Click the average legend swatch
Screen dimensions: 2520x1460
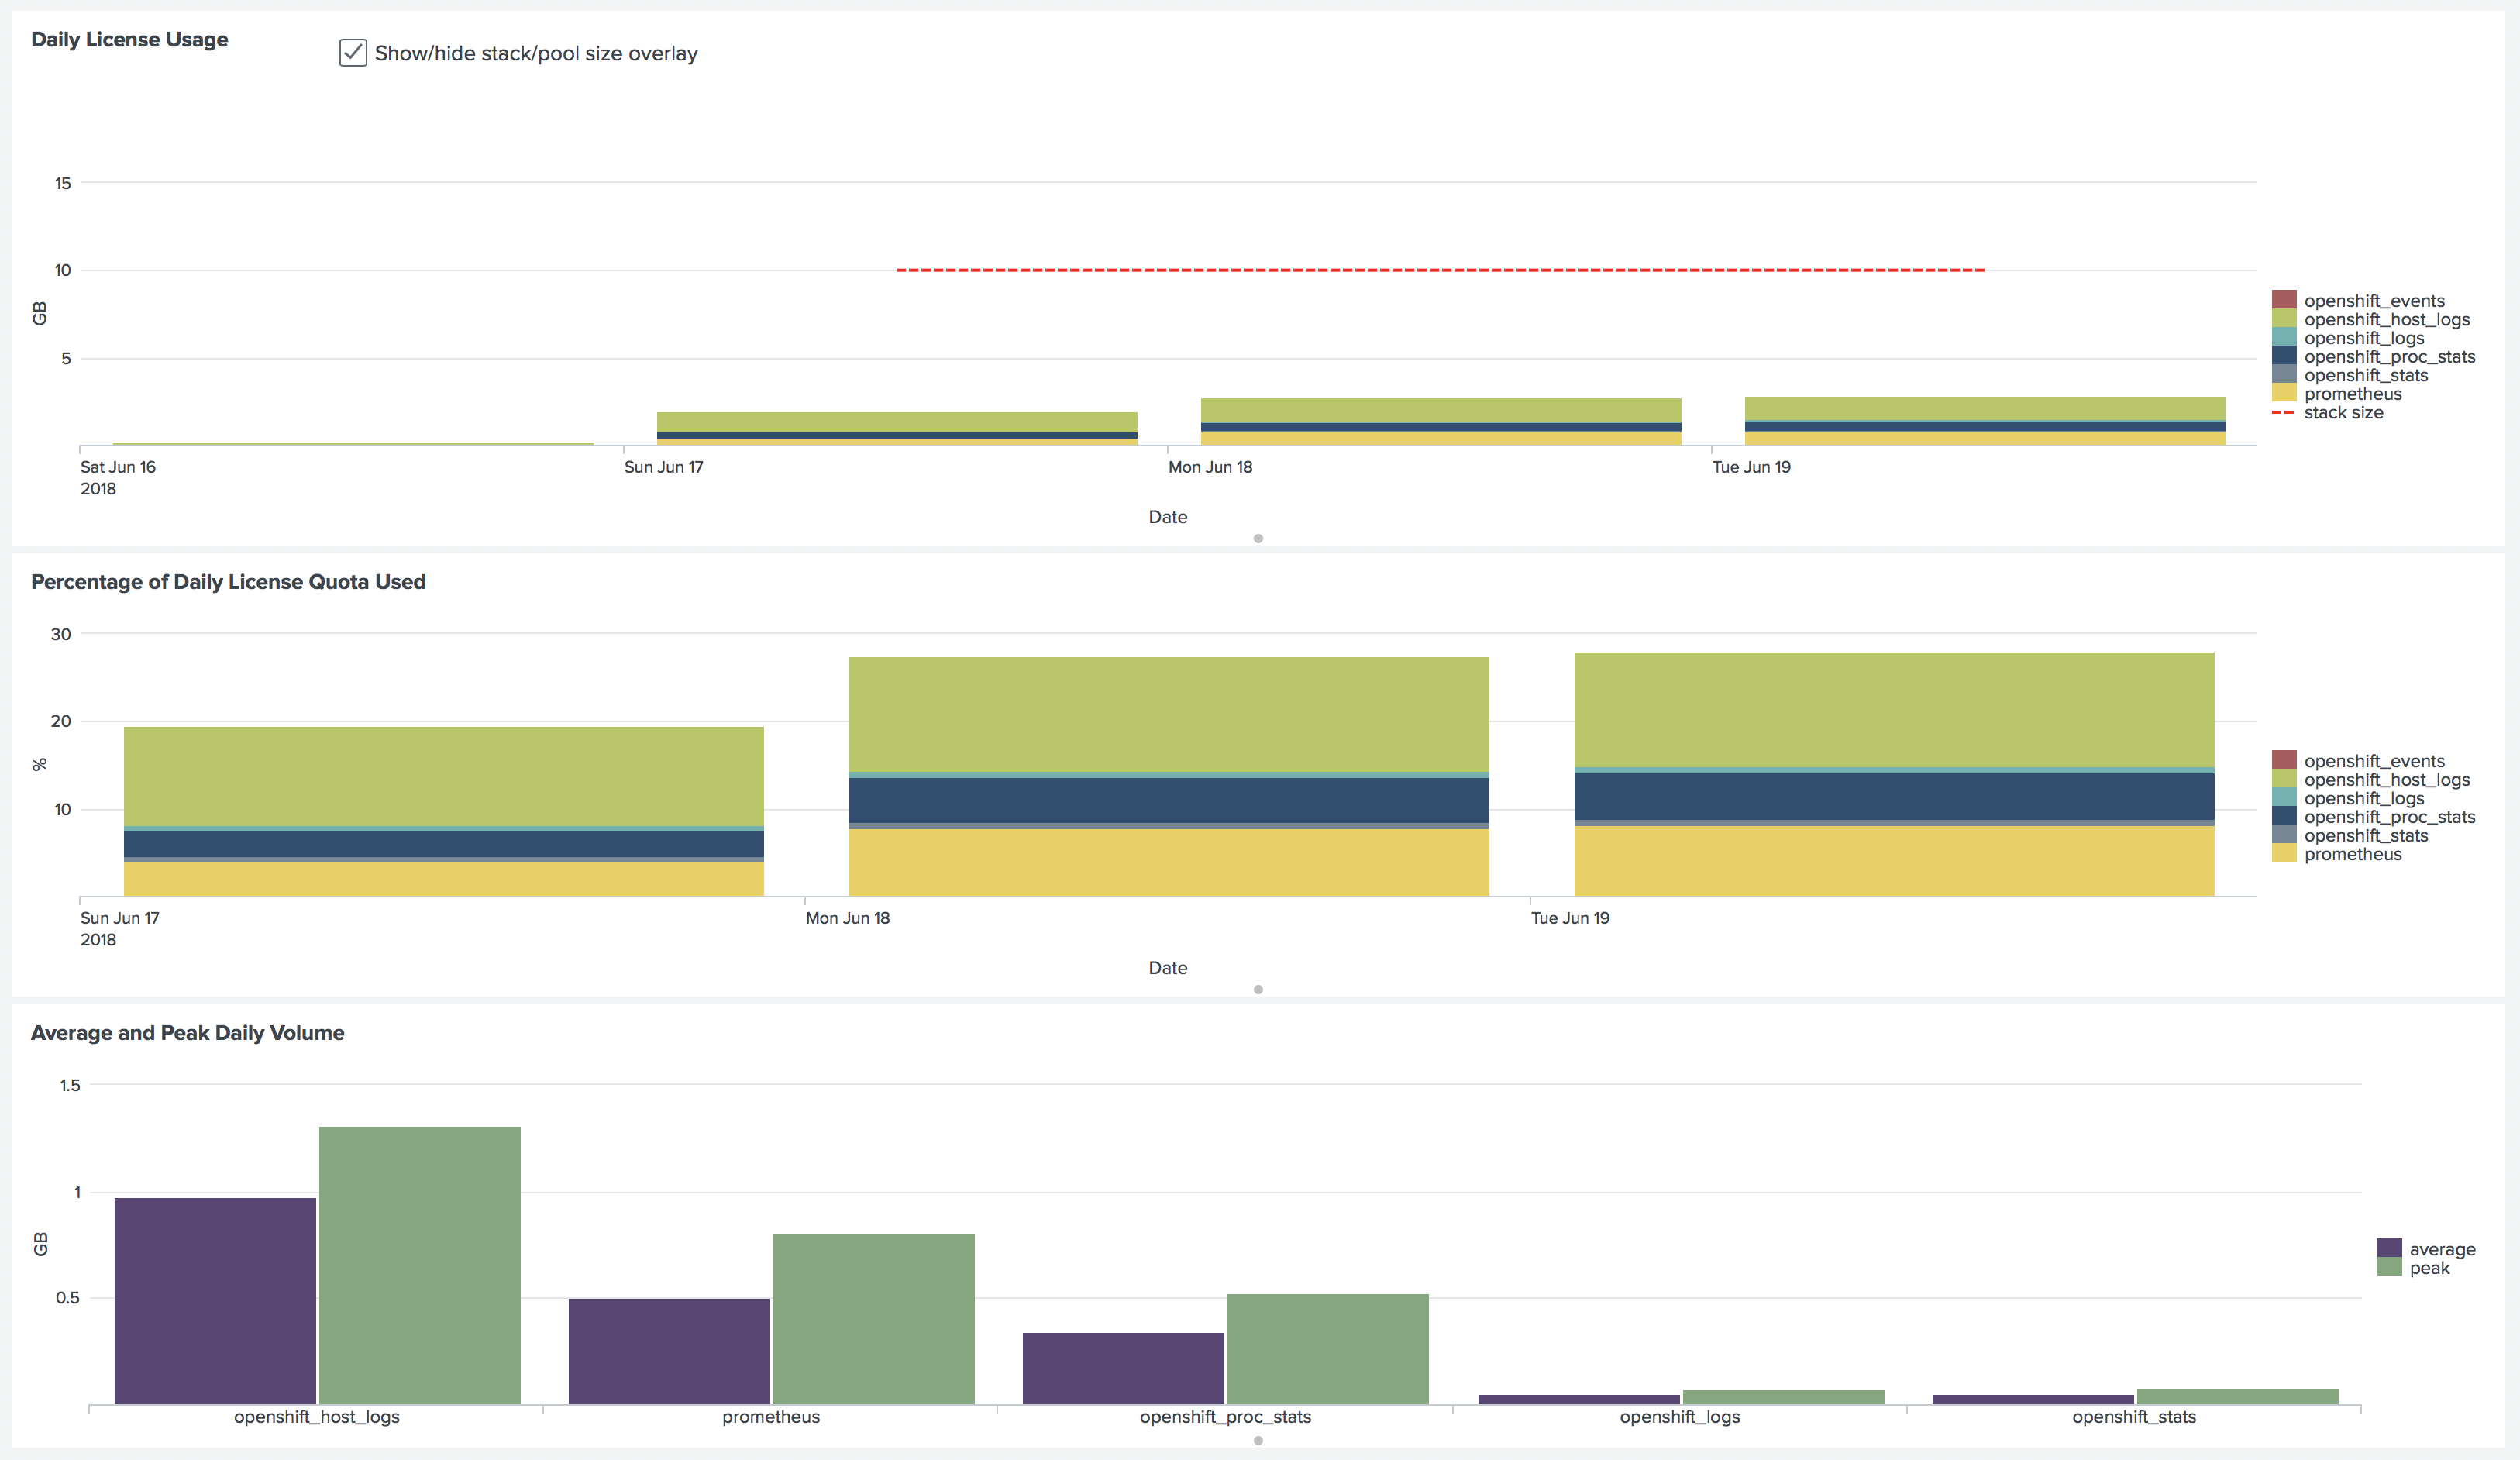(2389, 1248)
